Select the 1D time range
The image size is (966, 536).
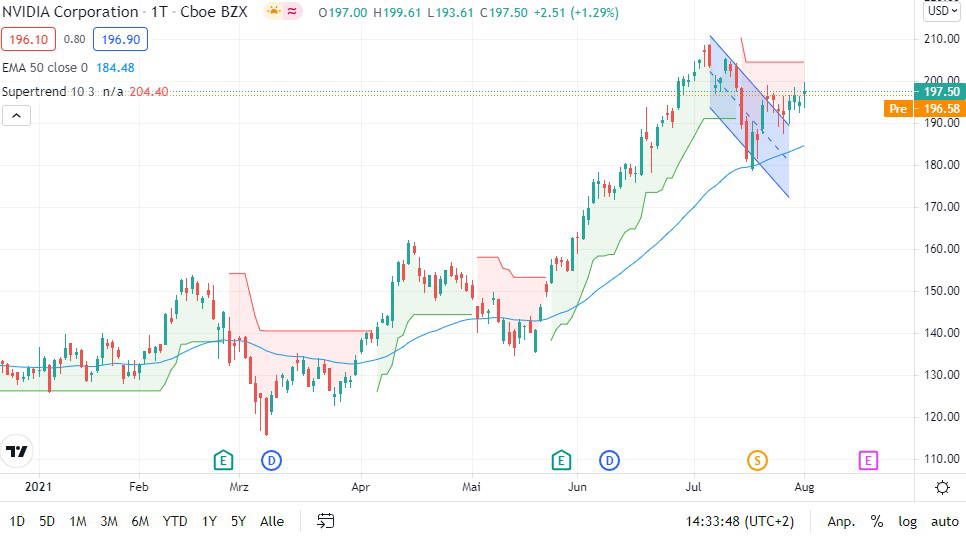[x=17, y=521]
